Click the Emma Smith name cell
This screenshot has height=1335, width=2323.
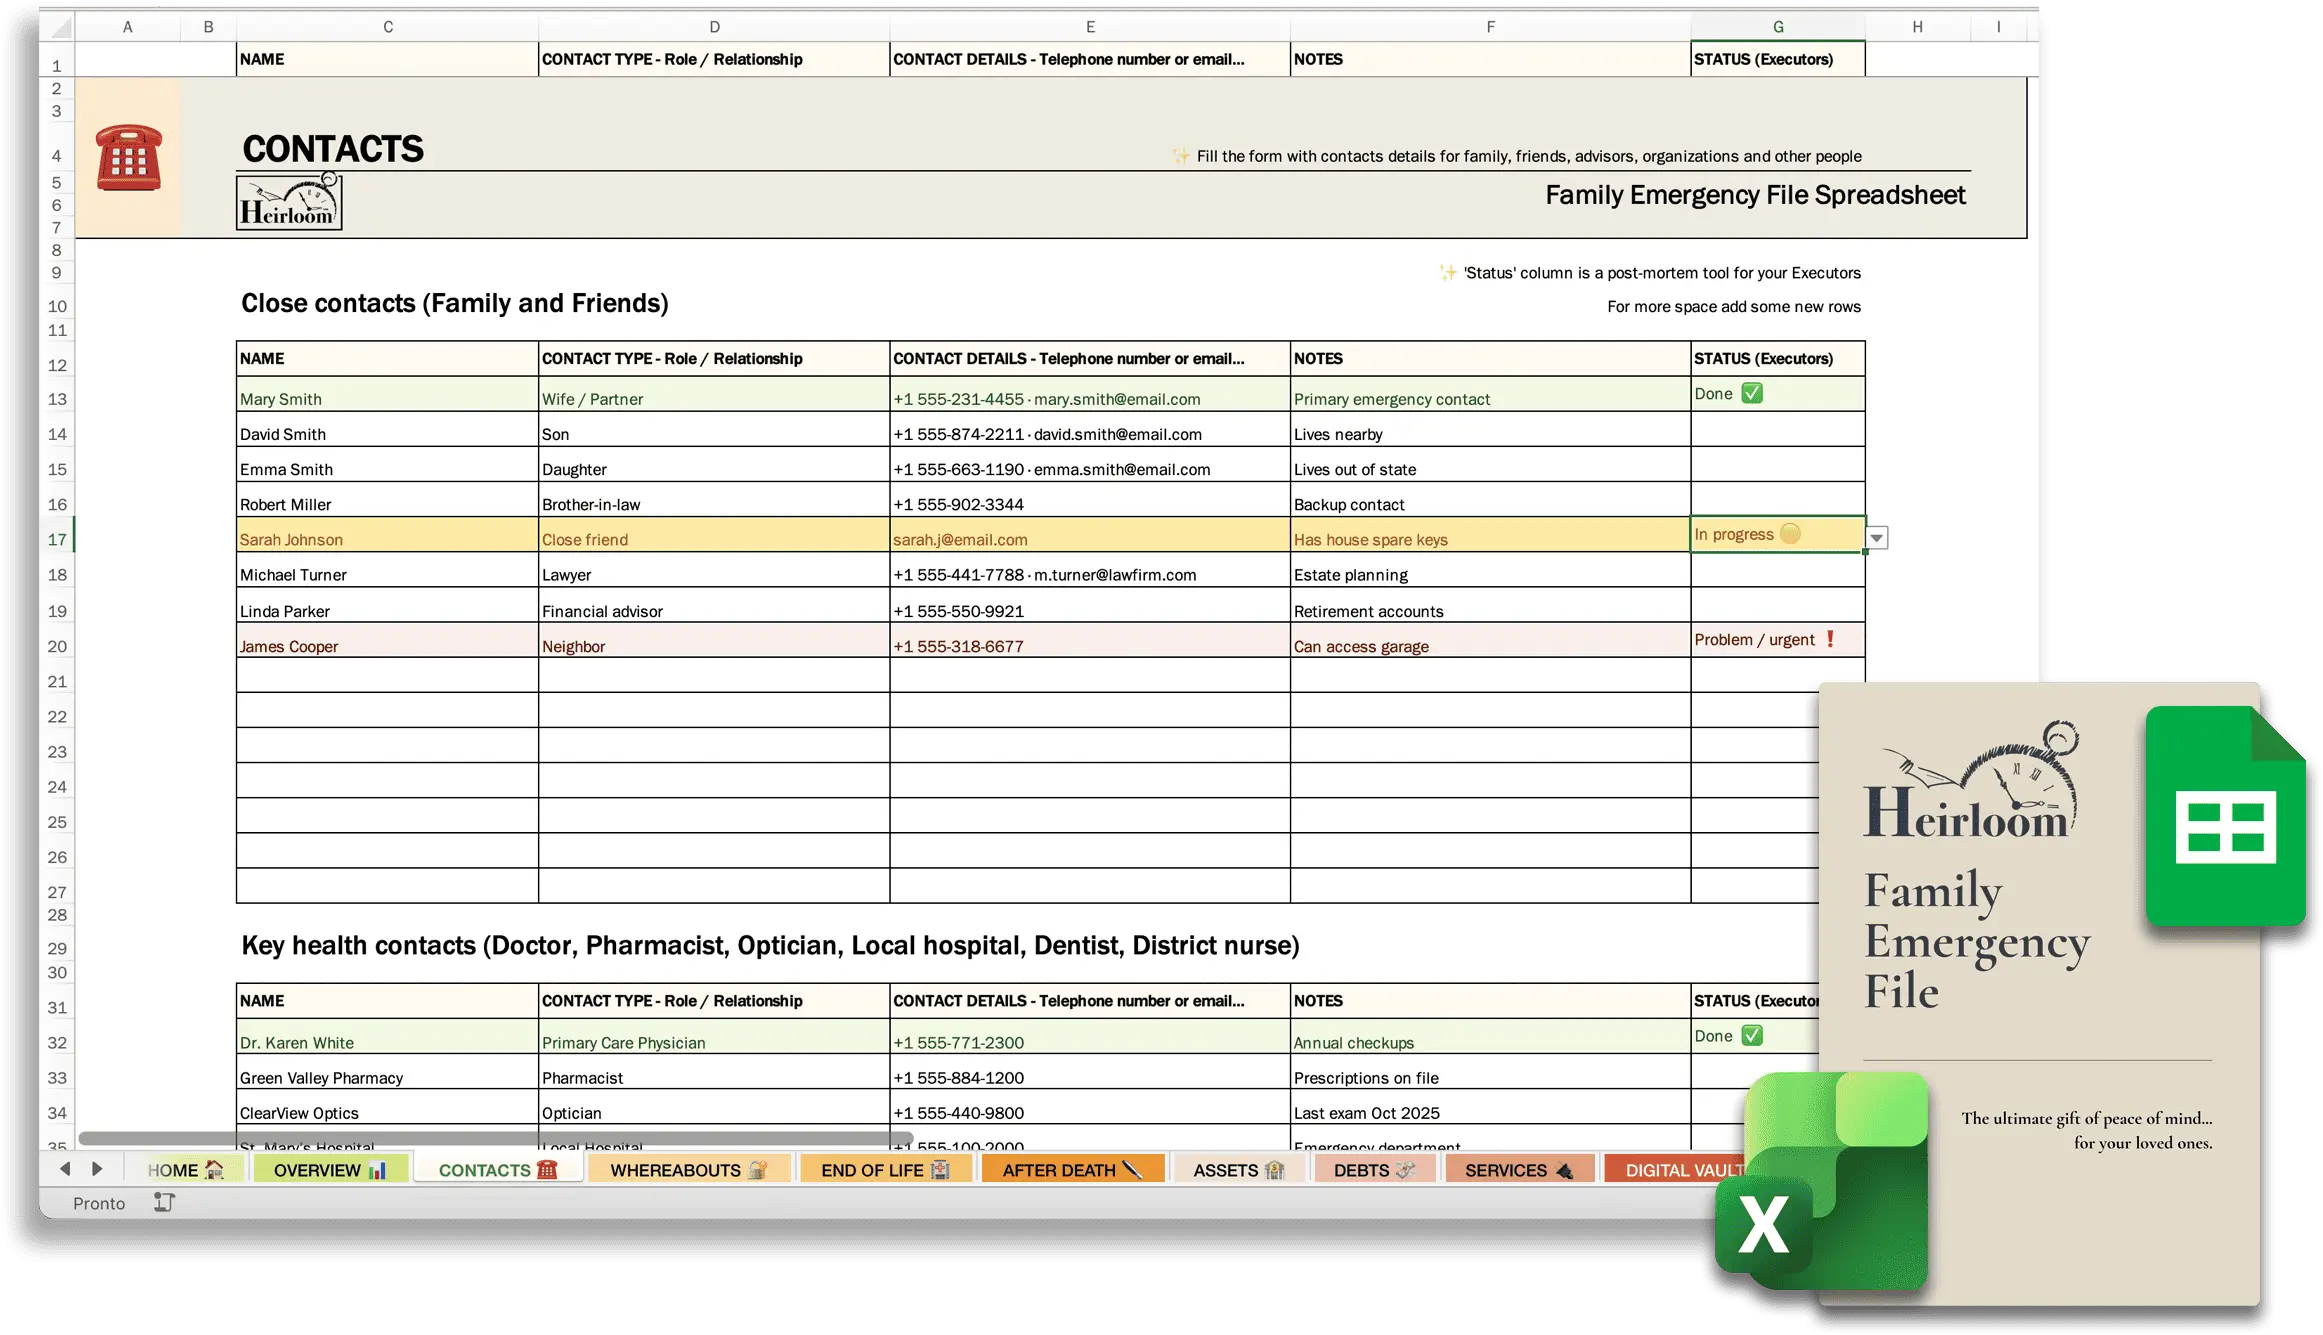pyautogui.click(x=387, y=465)
